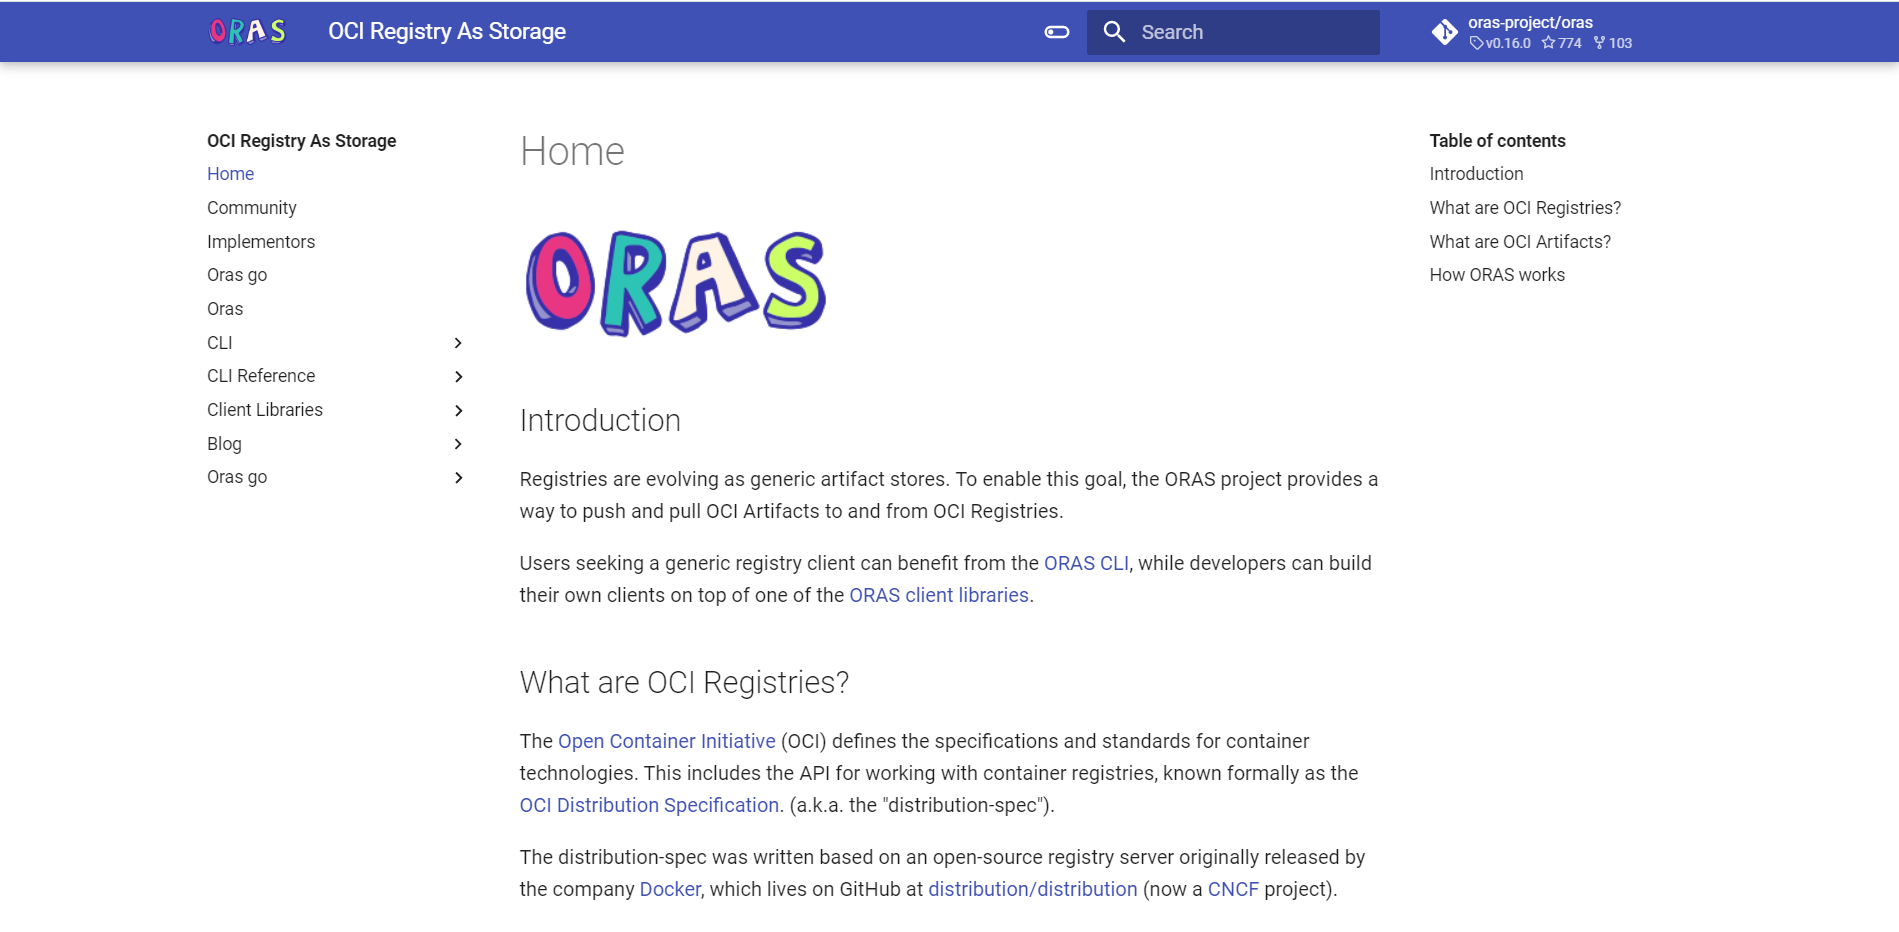Image resolution: width=1899 pixels, height=932 pixels.
Task: Select the magnifier search icon
Action: pyautogui.click(x=1114, y=31)
